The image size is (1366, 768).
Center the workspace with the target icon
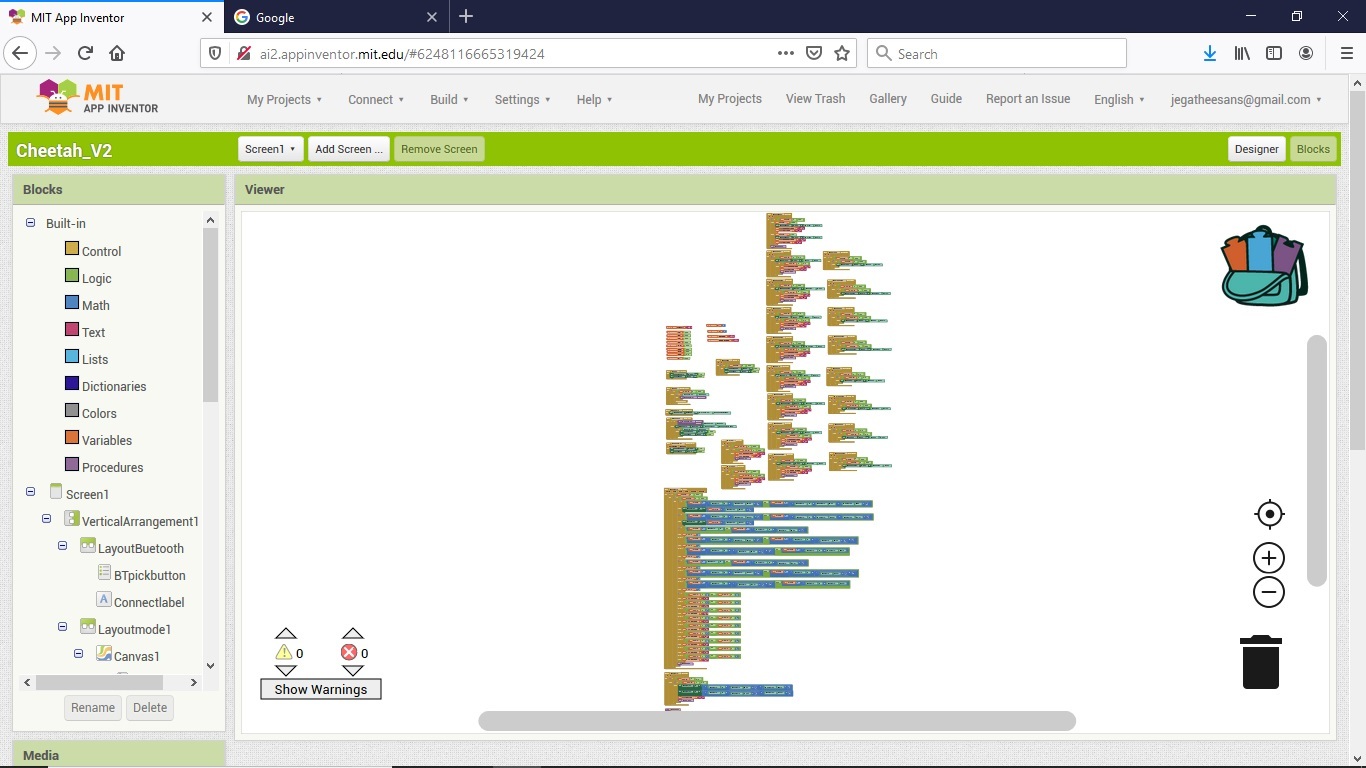[x=1269, y=514]
